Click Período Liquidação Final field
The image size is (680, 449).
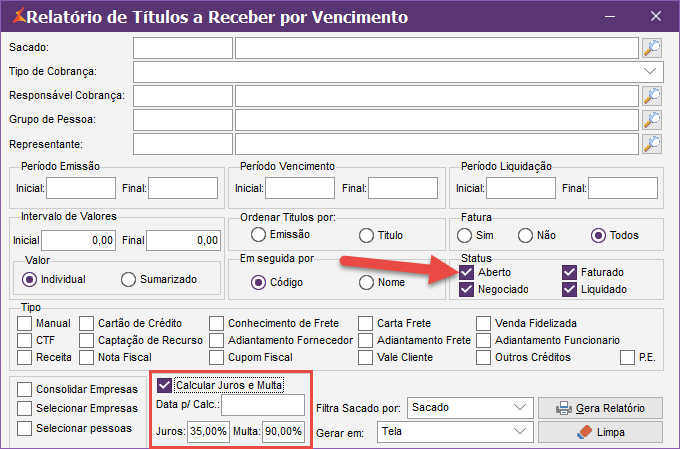(x=623, y=188)
